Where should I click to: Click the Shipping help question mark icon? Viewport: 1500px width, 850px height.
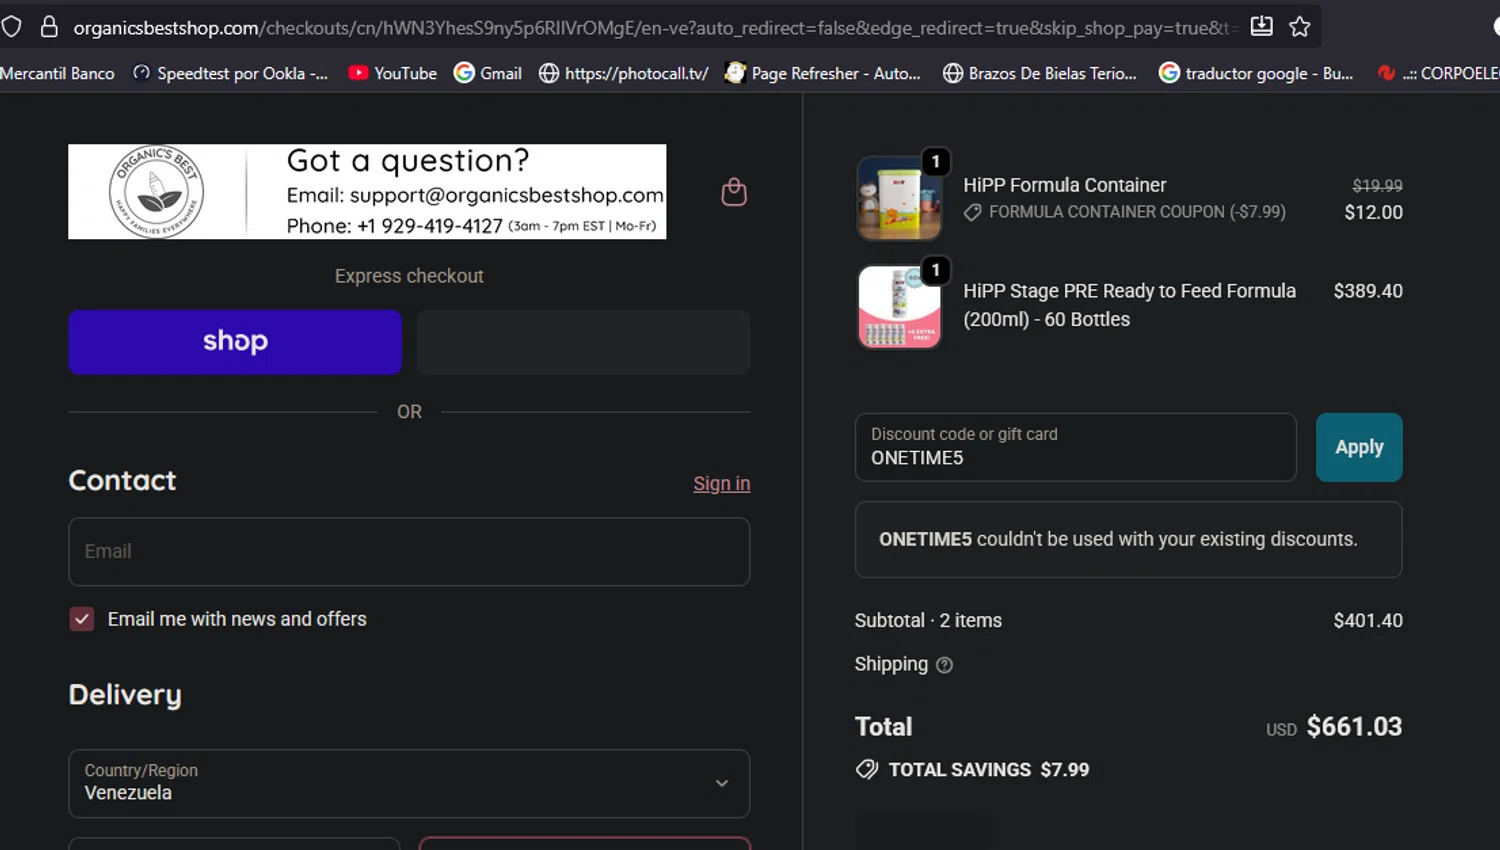point(944,665)
